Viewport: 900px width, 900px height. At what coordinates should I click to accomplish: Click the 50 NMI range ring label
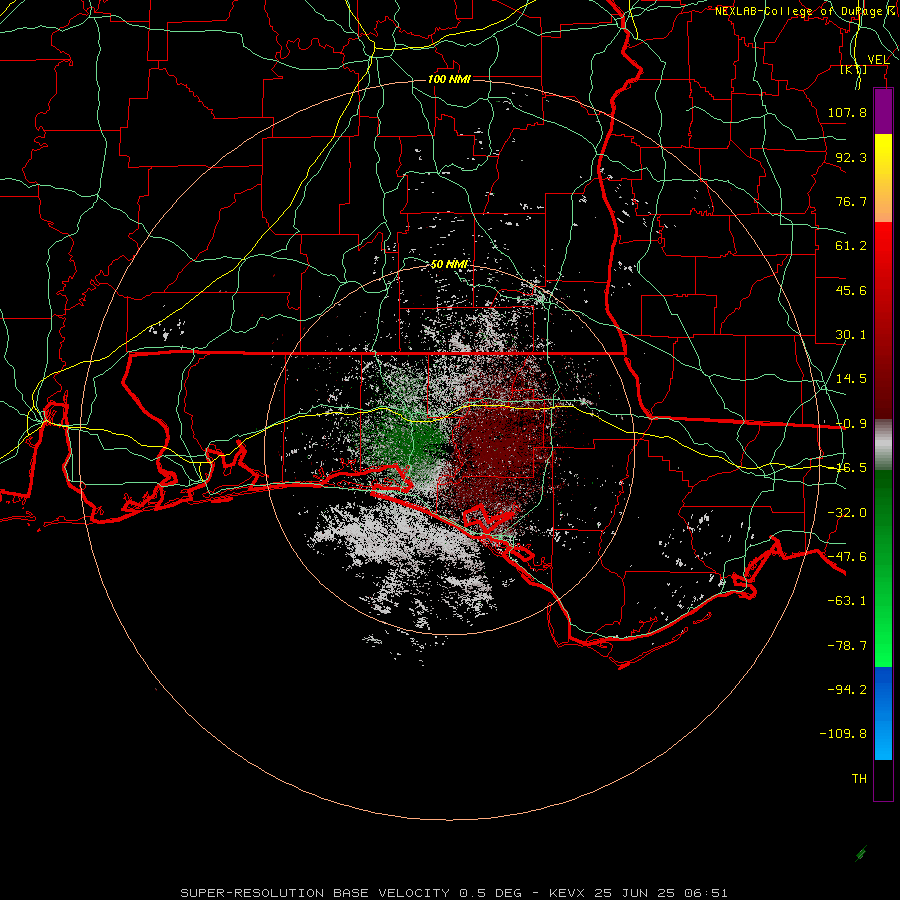point(449,265)
